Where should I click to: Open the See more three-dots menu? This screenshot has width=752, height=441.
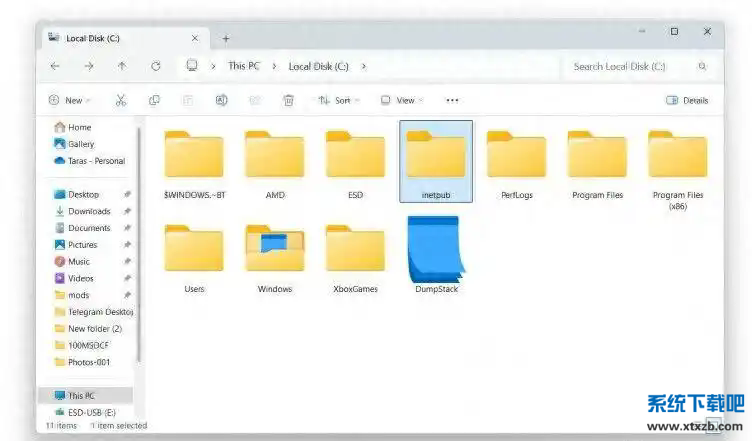(452, 100)
